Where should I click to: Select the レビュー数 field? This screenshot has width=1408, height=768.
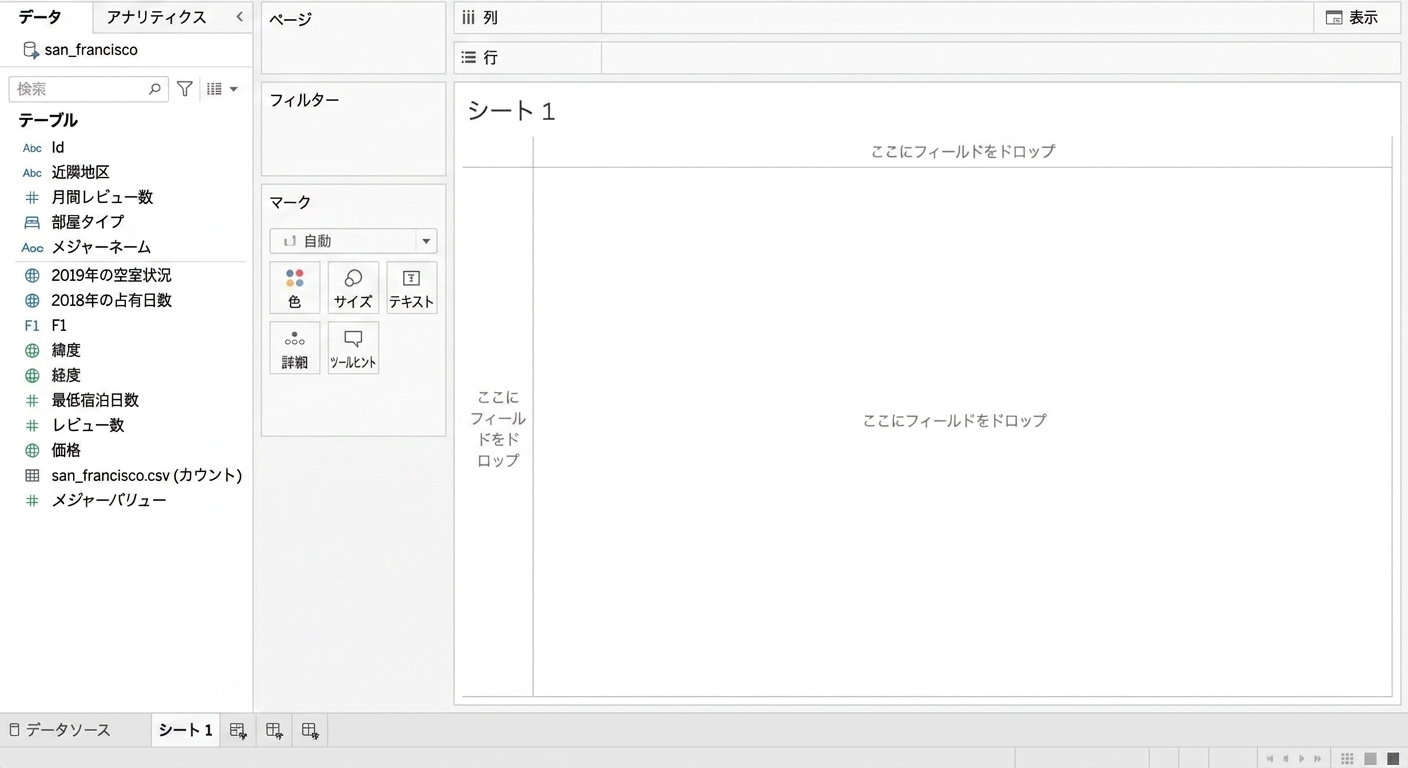click(x=88, y=426)
